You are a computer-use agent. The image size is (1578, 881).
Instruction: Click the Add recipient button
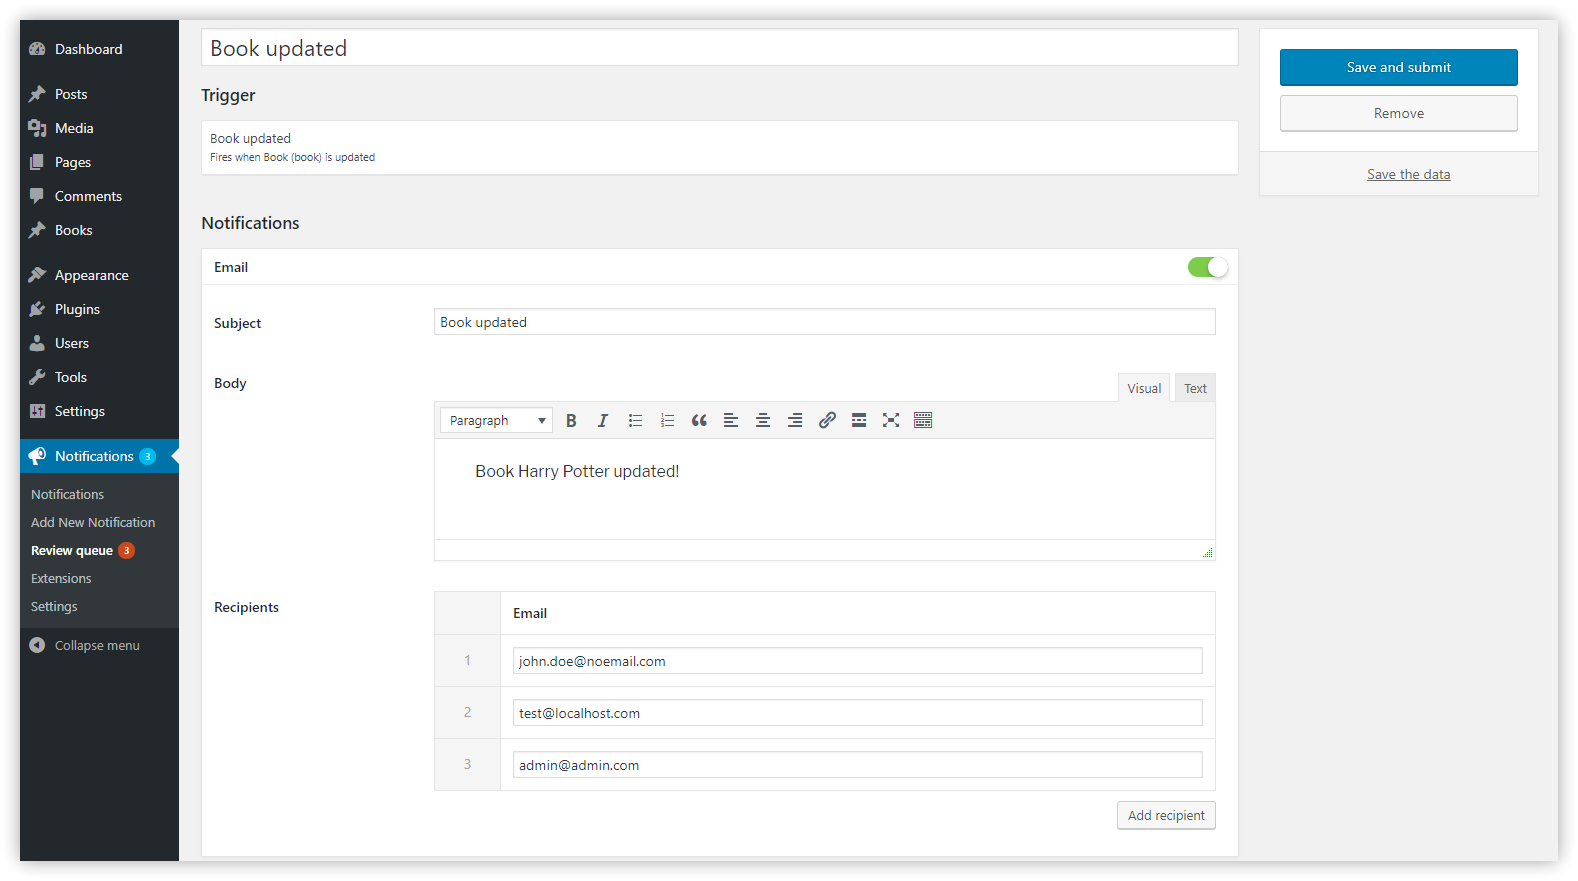click(x=1166, y=816)
